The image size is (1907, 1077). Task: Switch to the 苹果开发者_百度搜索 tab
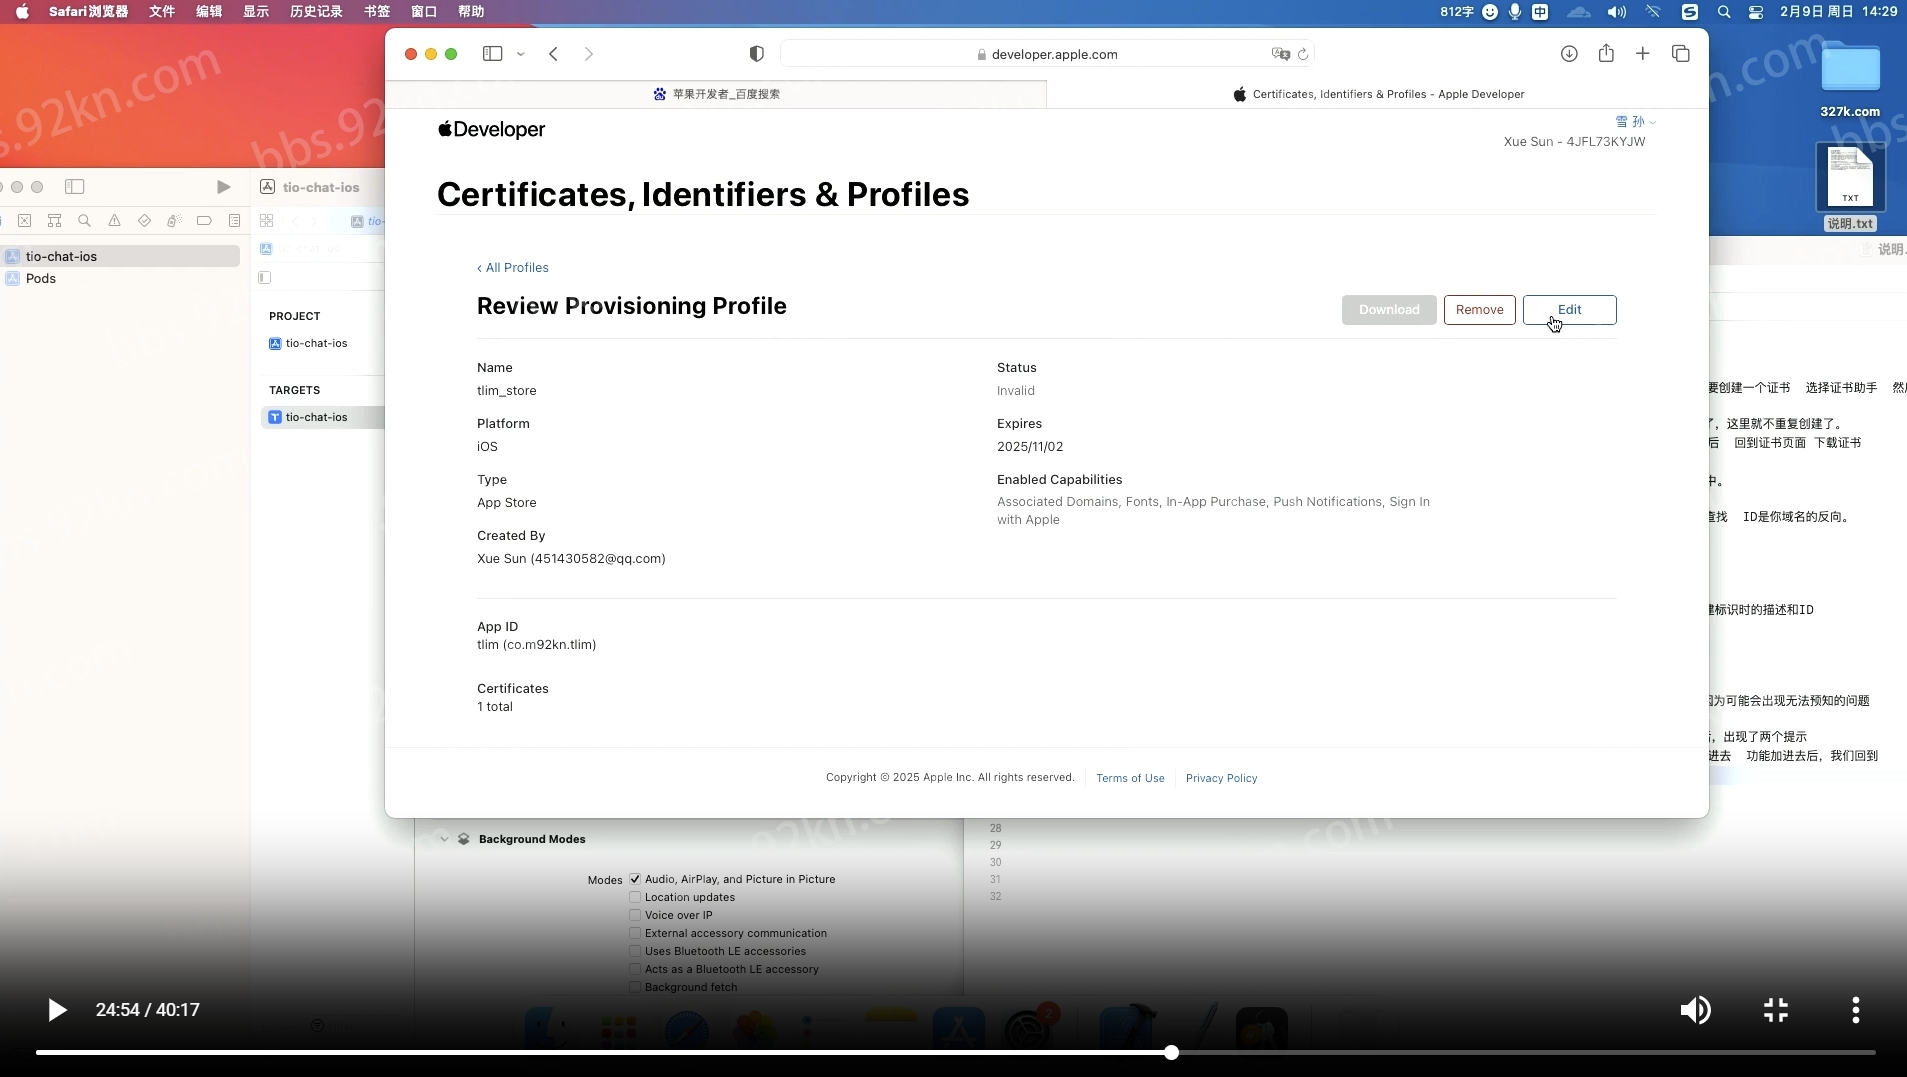716,94
